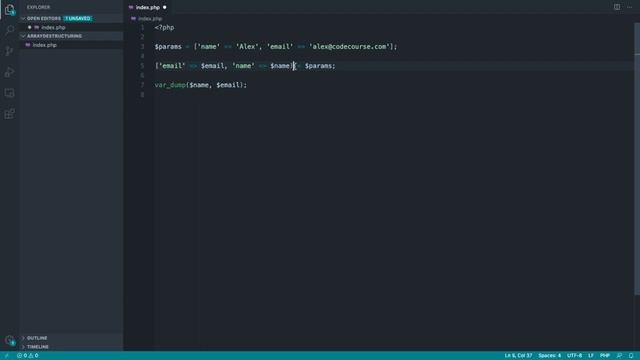Change indentation via Spaces: 4

pyautogui.click(x=549, y=356)
